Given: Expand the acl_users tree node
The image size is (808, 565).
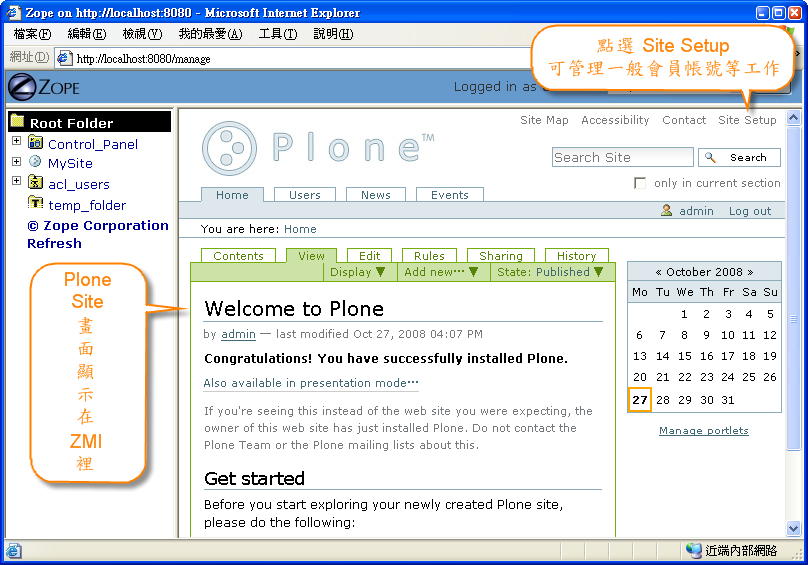Looking at the screenshot, I should tap(16, 180).
